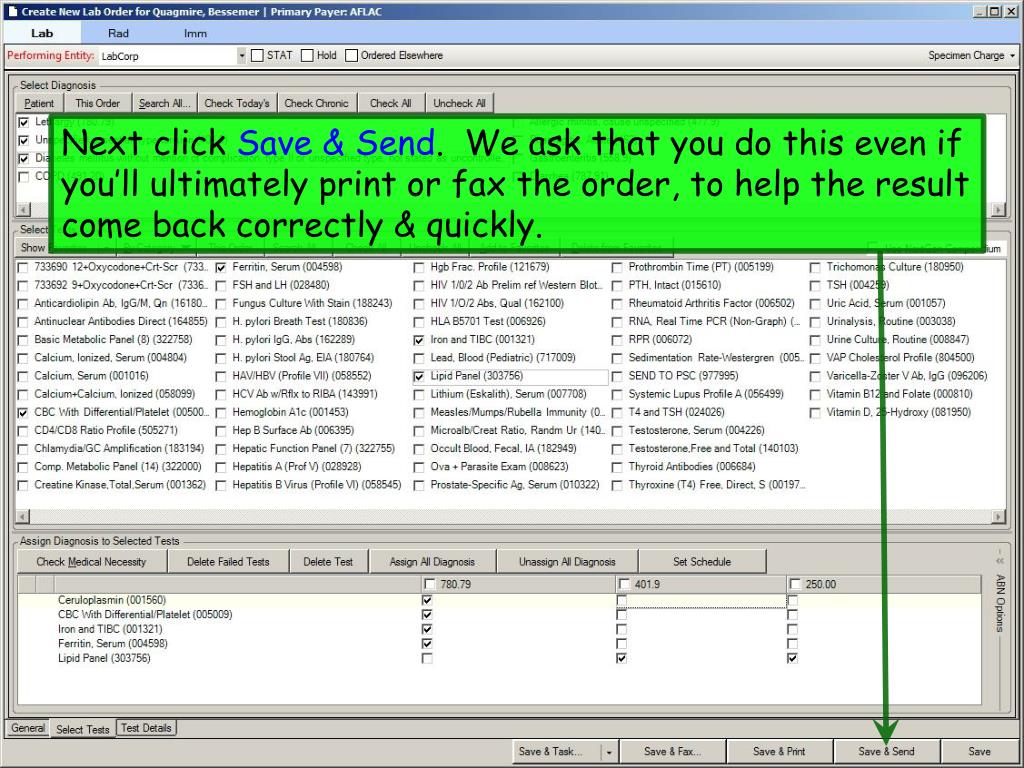Click the Set Schedule button
The image size is (1024, 768).
(702, 562)
